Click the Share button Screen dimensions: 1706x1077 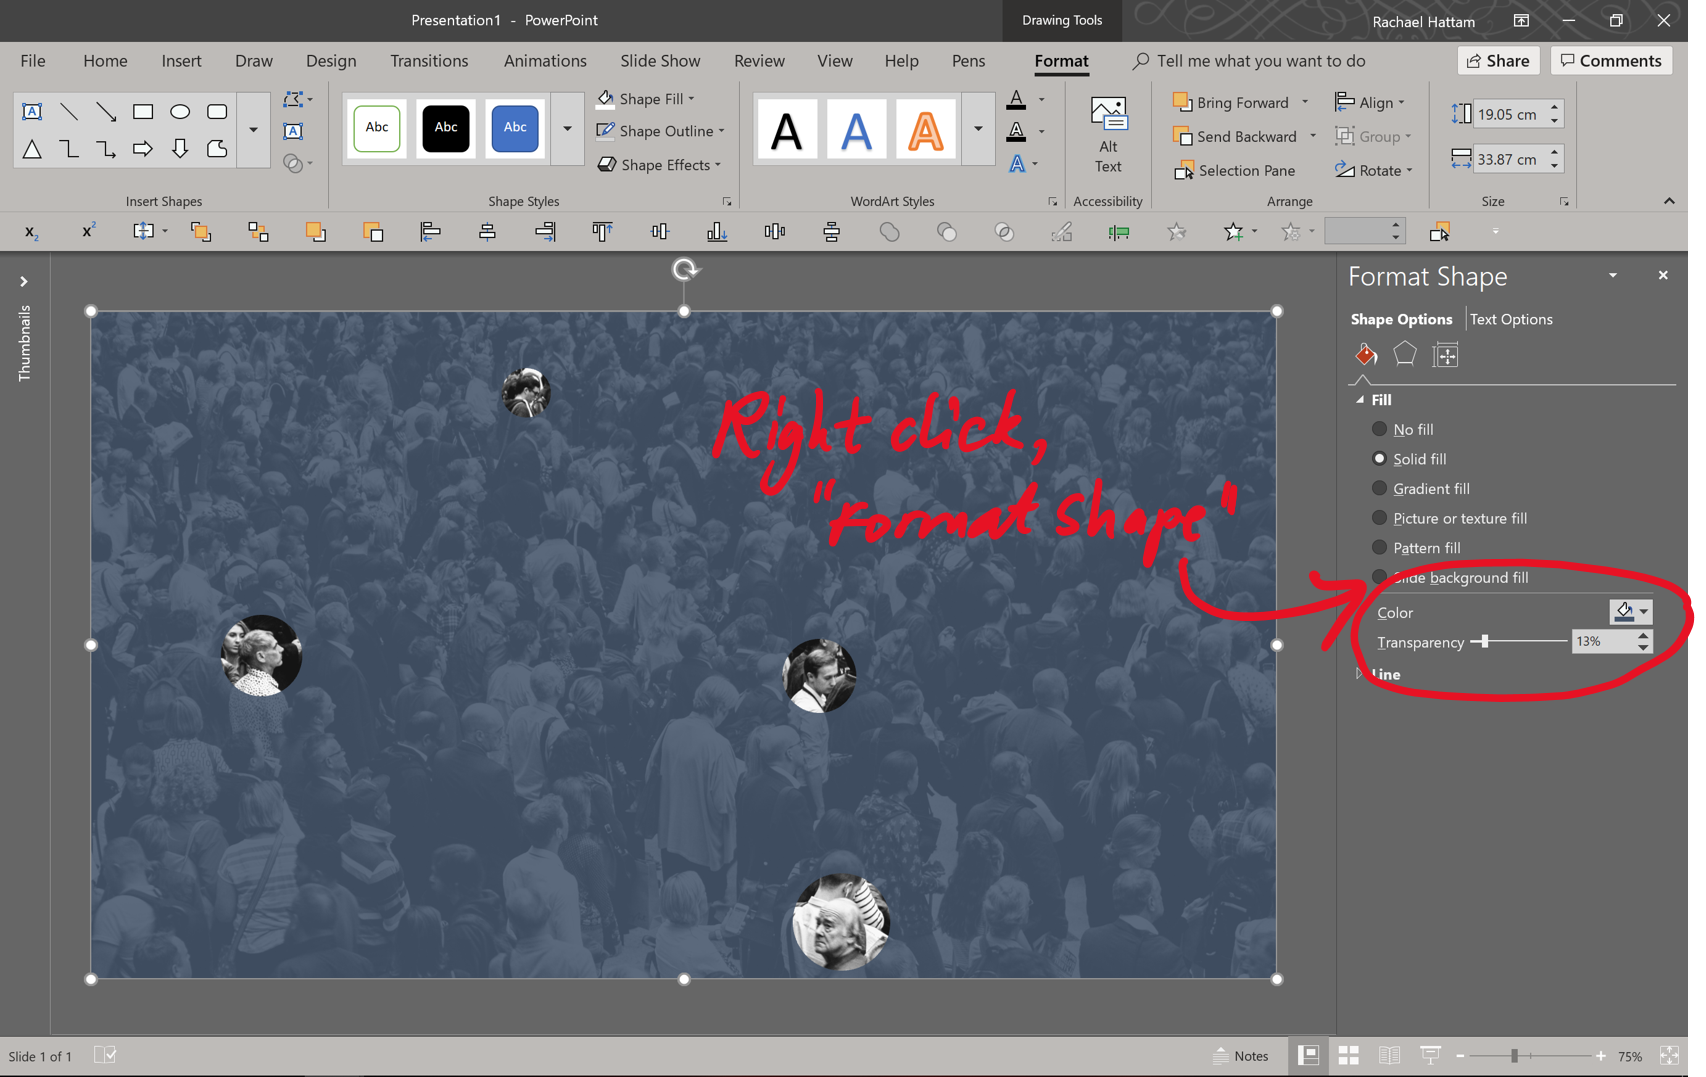point(1497,61)
